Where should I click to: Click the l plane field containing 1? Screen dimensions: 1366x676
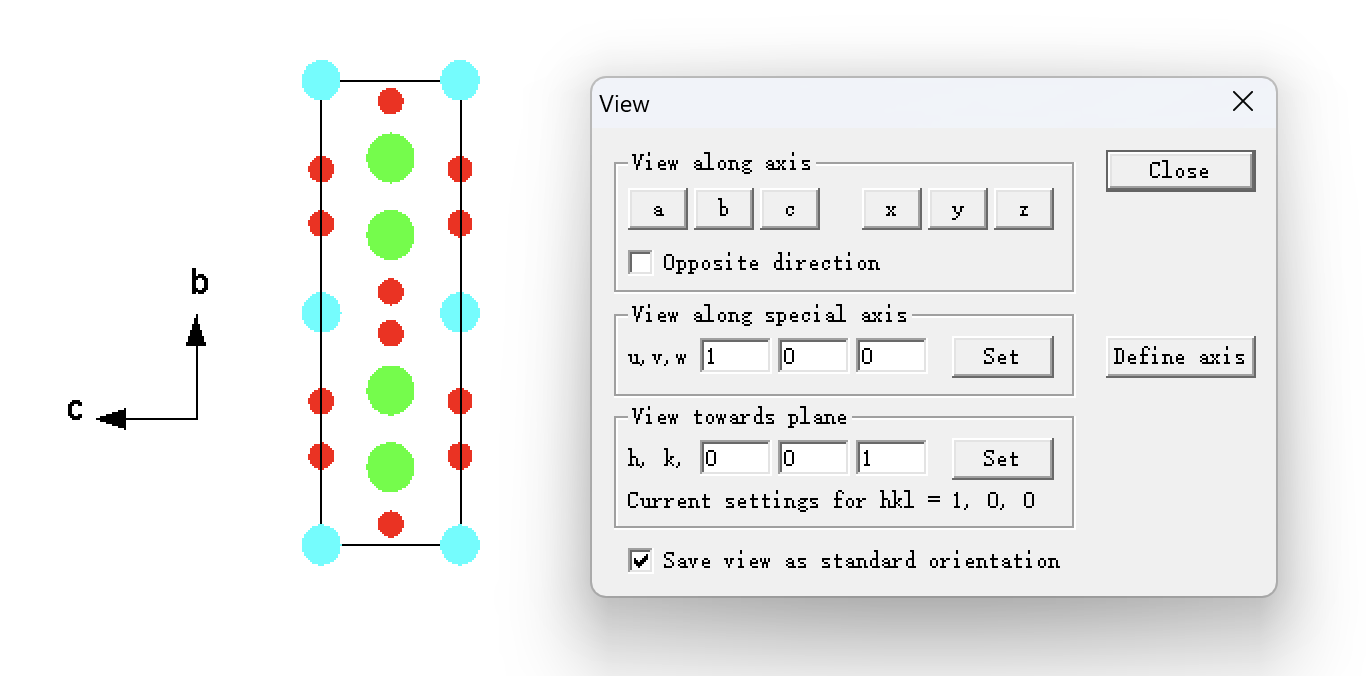891,458
